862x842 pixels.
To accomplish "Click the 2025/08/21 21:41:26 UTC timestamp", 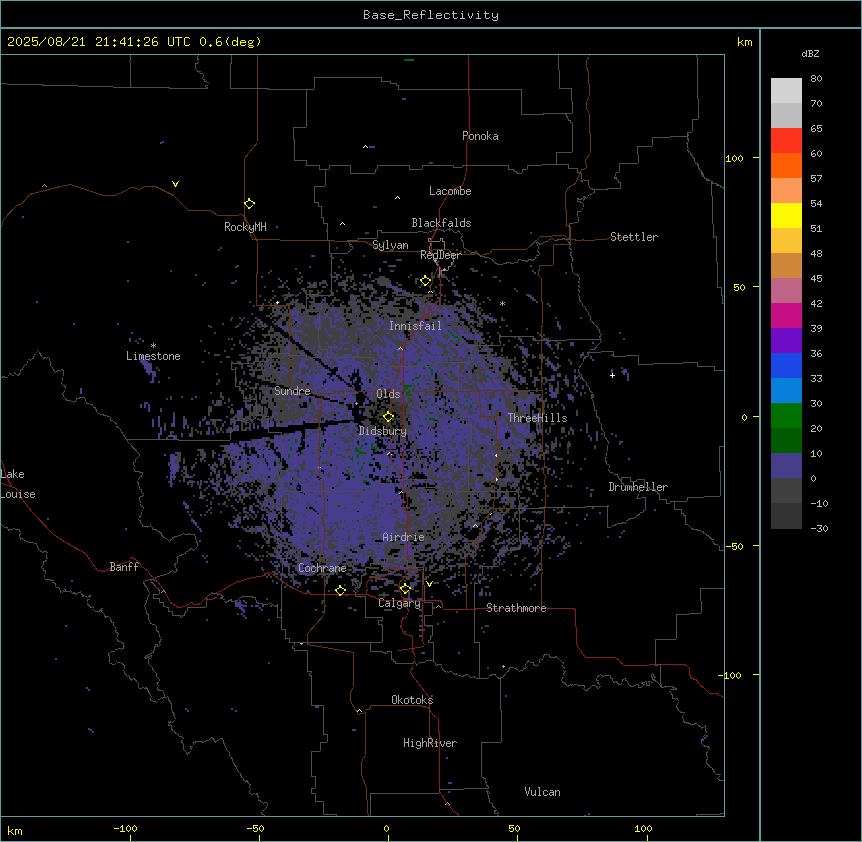I will [99, 42].
